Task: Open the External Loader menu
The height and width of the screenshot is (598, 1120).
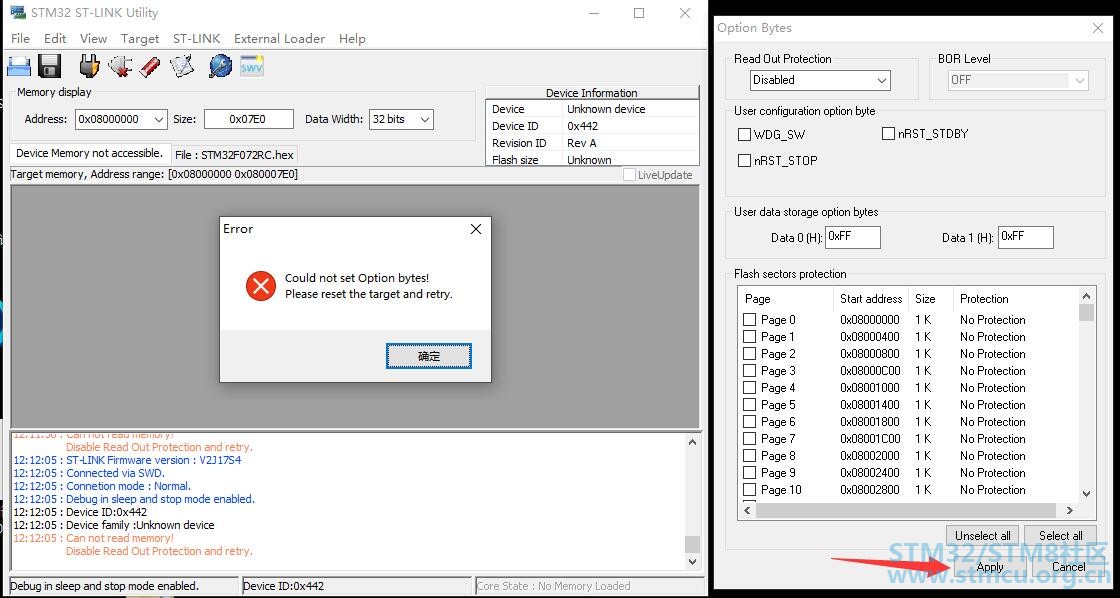Action: (279, 39)
